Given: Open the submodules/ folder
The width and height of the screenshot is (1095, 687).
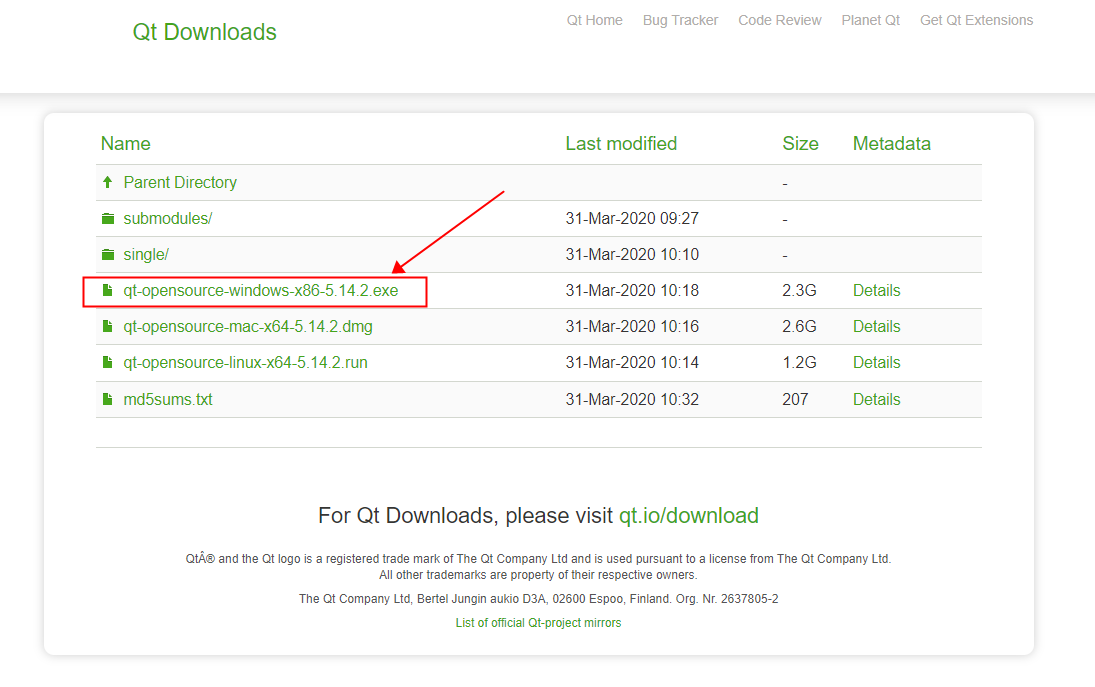Looking at the screenshot, I should pos(168,219).
